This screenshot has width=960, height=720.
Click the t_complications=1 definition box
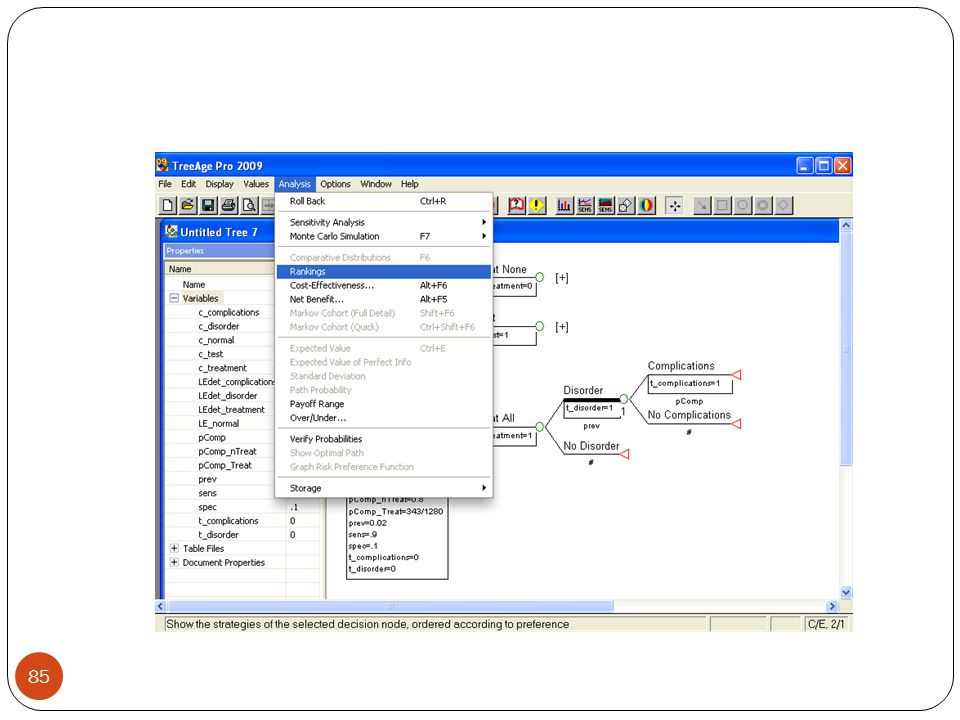point(690,384)
